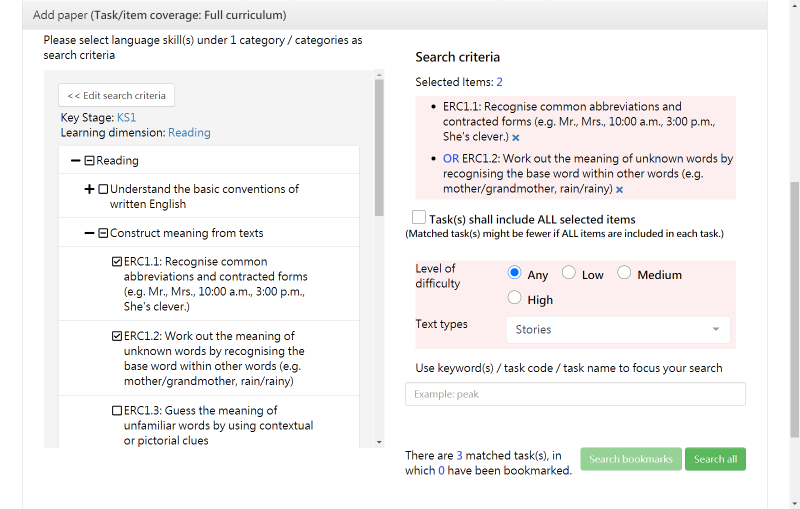
Task: Select Low difficulty level
Action: [569, 273]
